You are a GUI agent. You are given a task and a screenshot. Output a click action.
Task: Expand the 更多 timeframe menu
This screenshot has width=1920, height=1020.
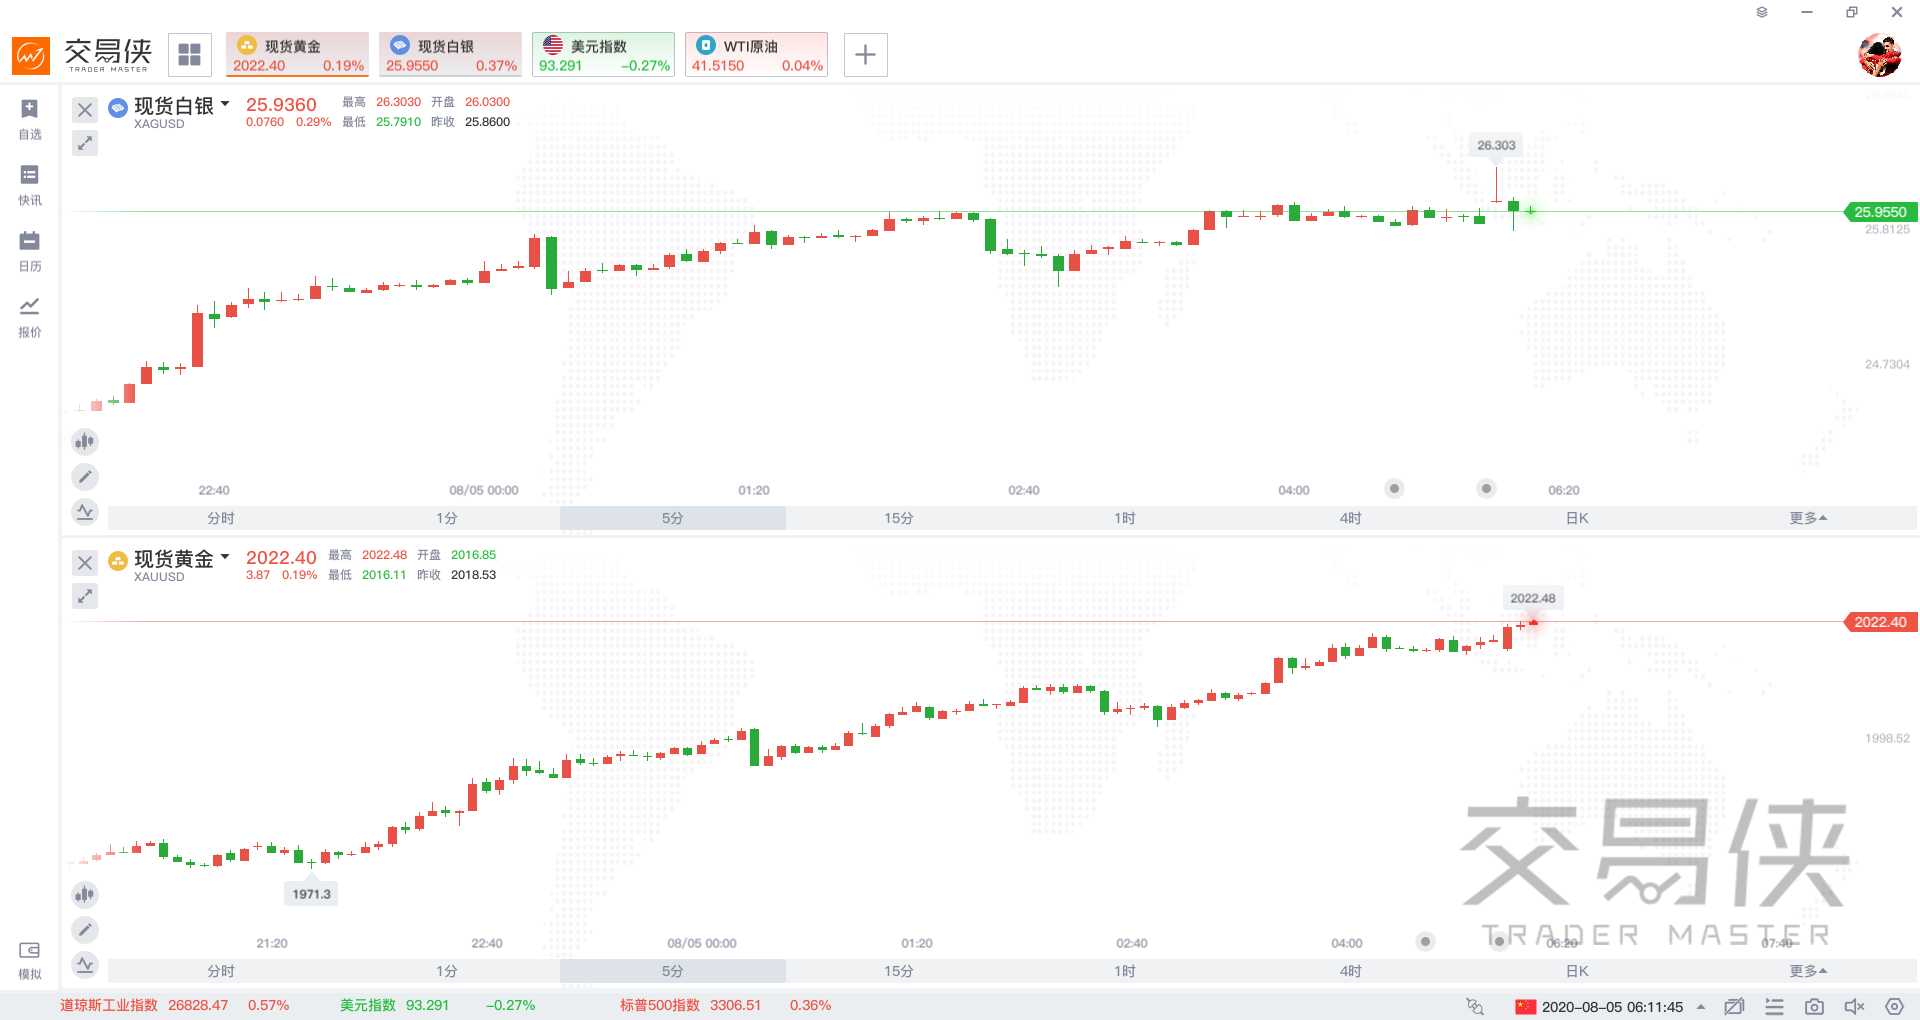pos(1807,518)
